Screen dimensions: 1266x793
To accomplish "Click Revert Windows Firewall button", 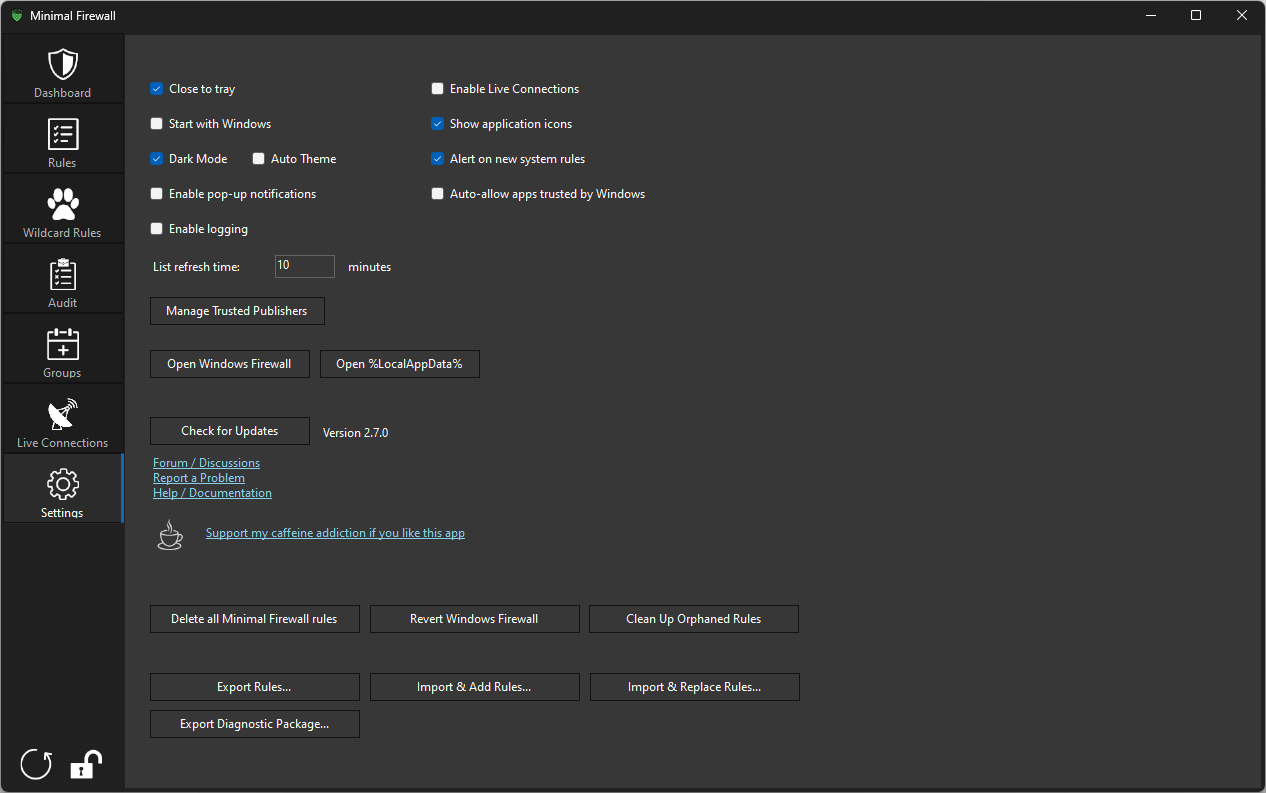I will [474, 619].
